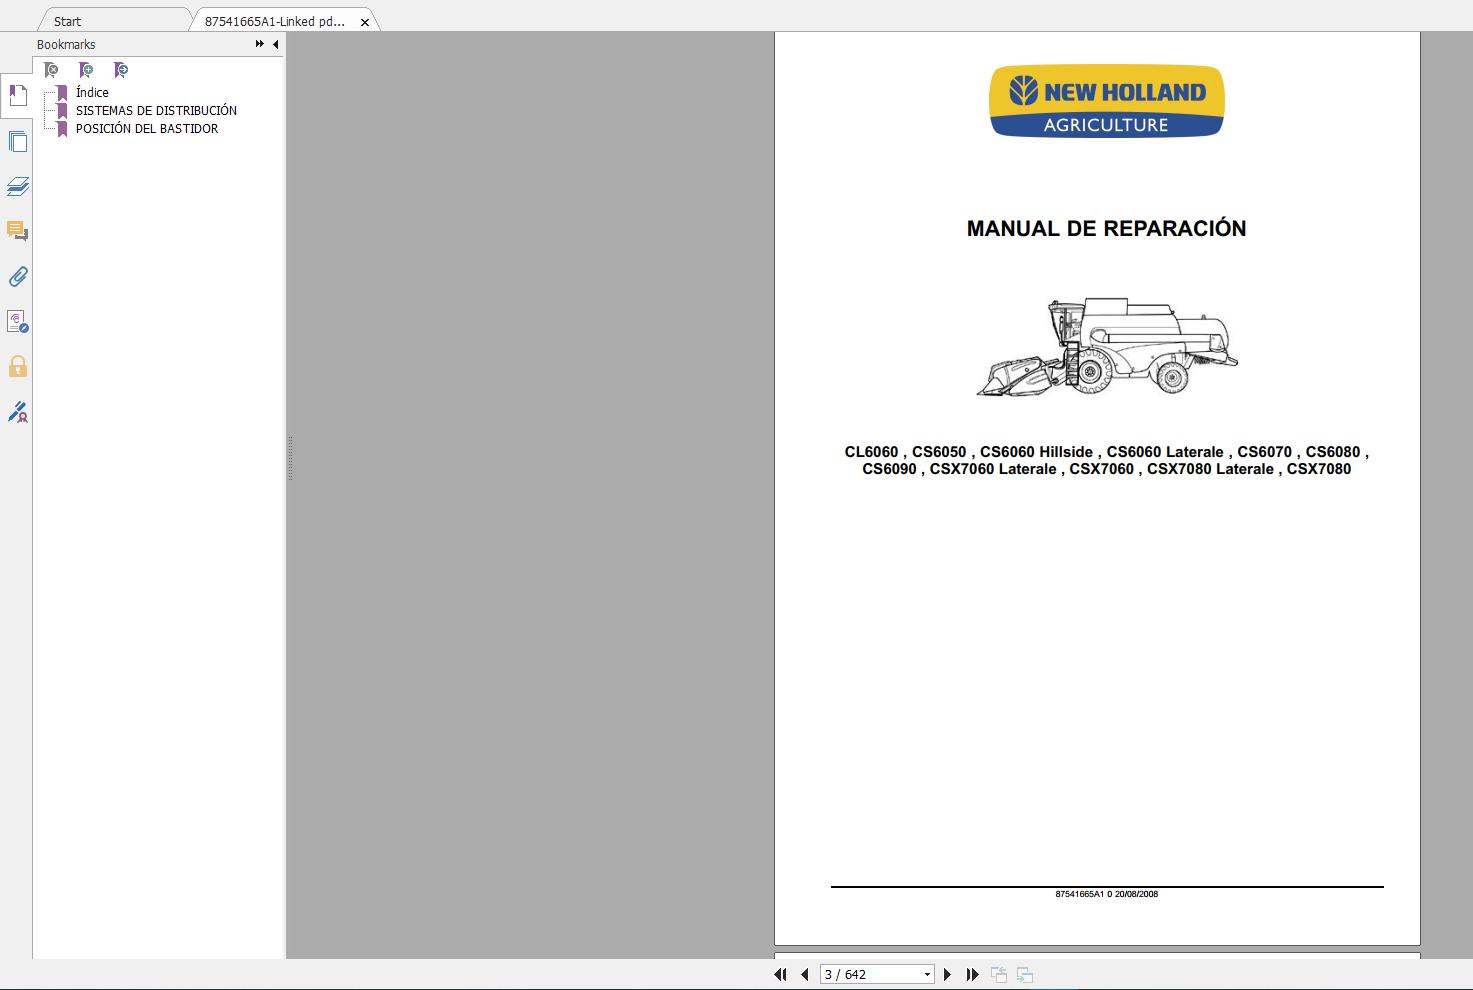Open the SISTEMAS DE DISTRIBUCIÓN bookmark
Image resolution: width=1473 pixels, height=990 pixels.
pos(156,110)
